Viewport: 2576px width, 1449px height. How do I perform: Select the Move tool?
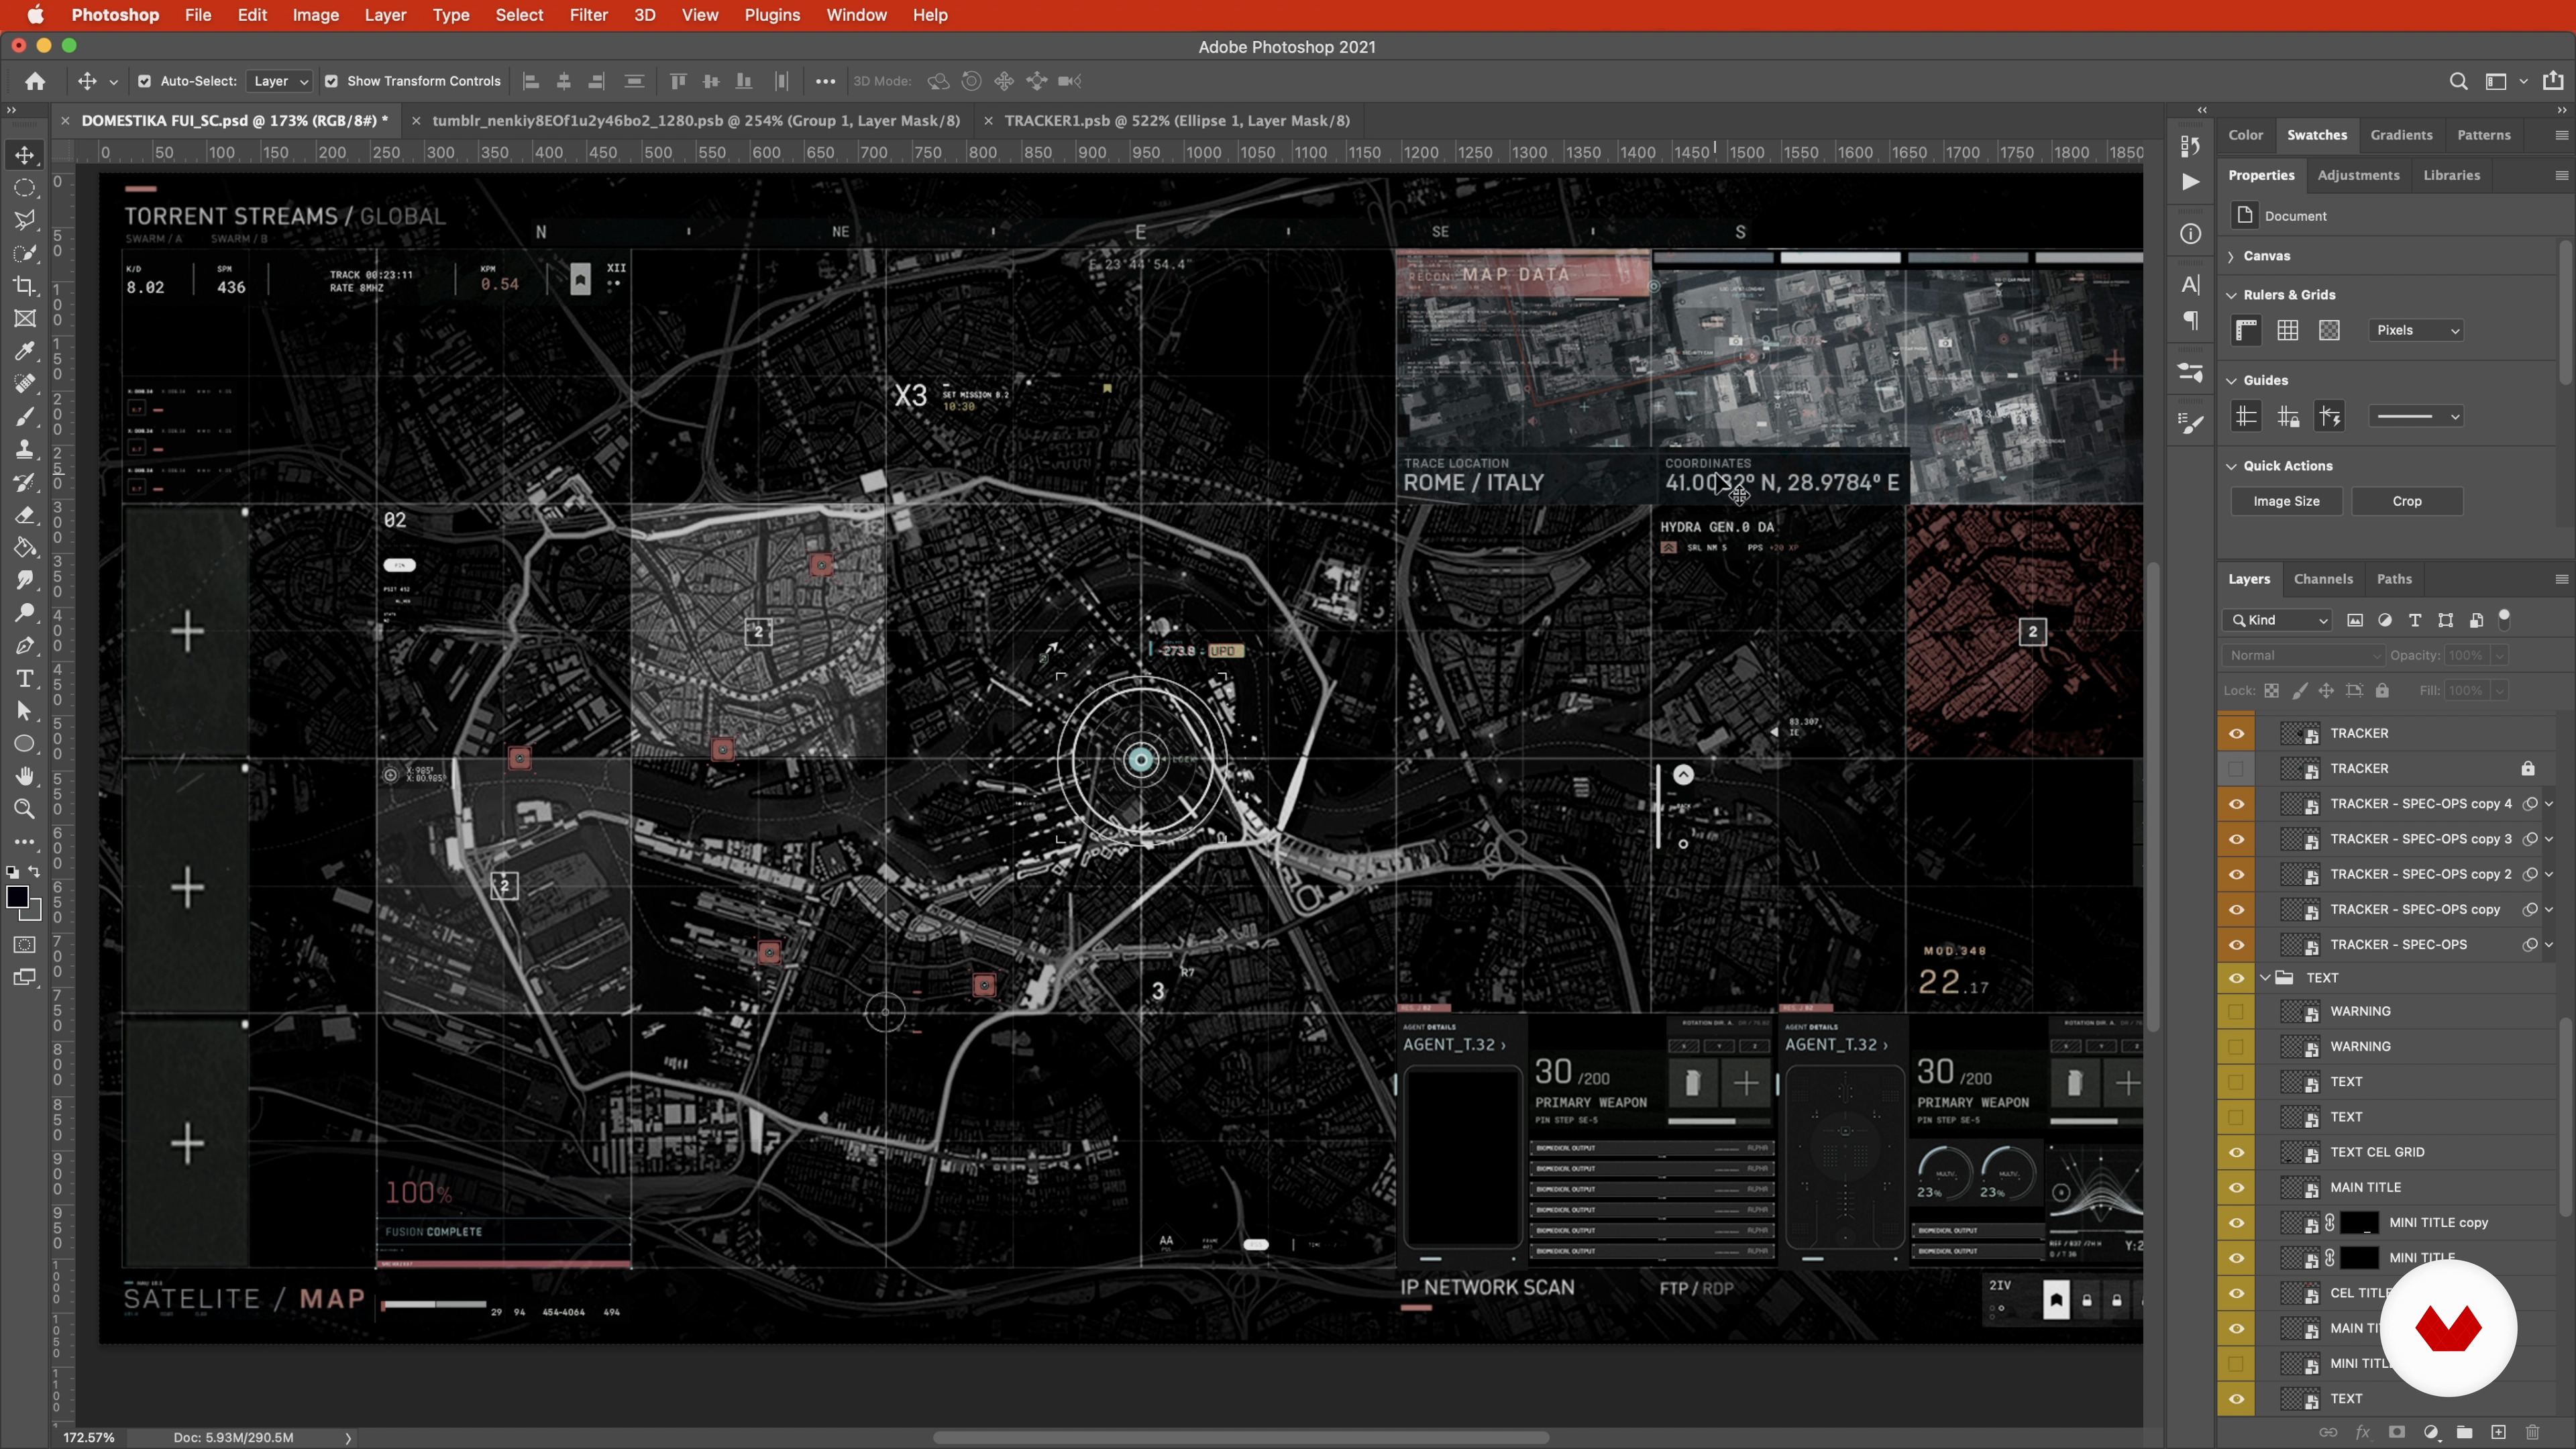click(x=25, y=155)
